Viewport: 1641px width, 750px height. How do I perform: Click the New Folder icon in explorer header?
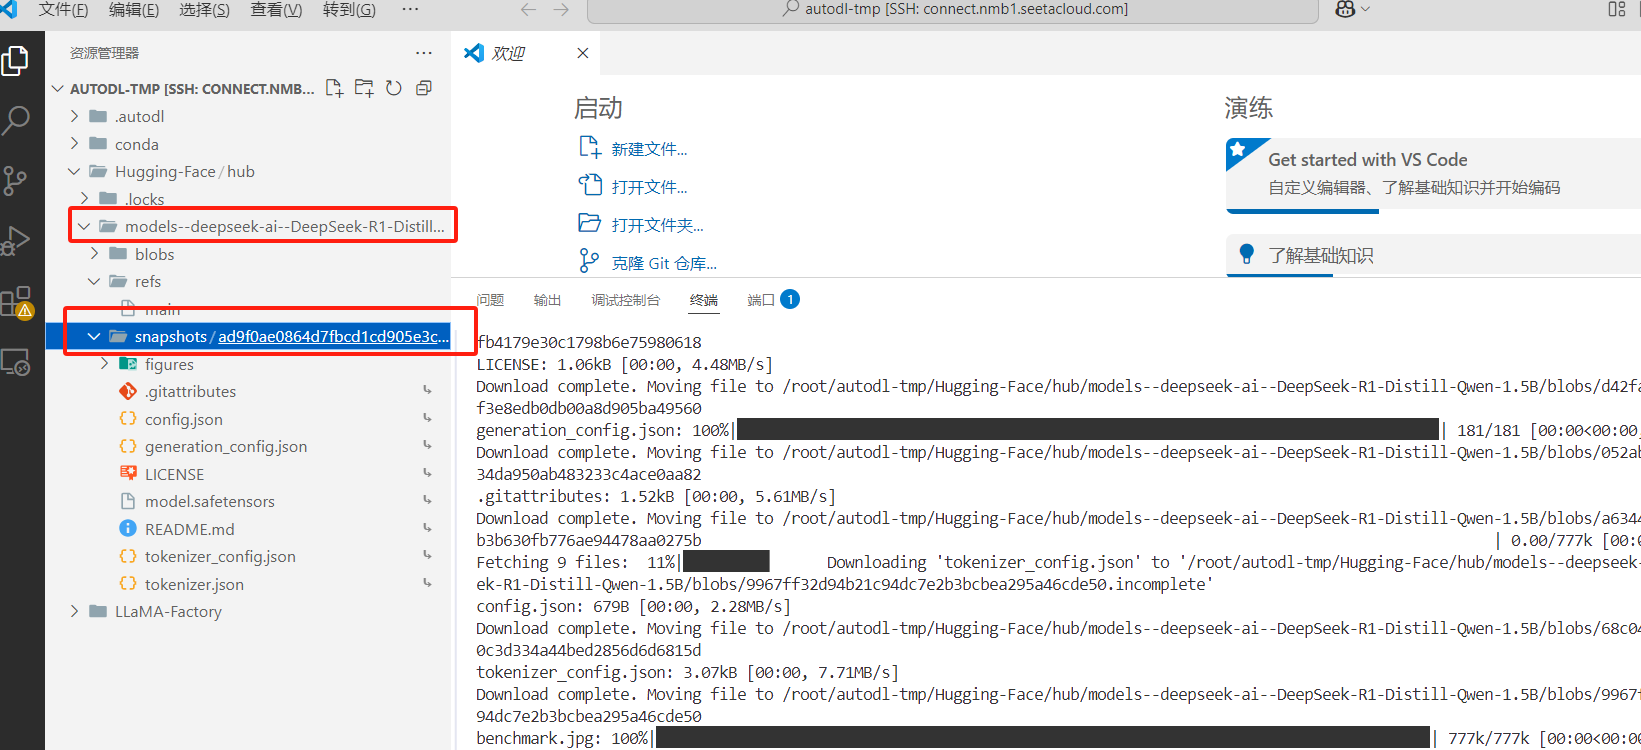click(364, 88)
